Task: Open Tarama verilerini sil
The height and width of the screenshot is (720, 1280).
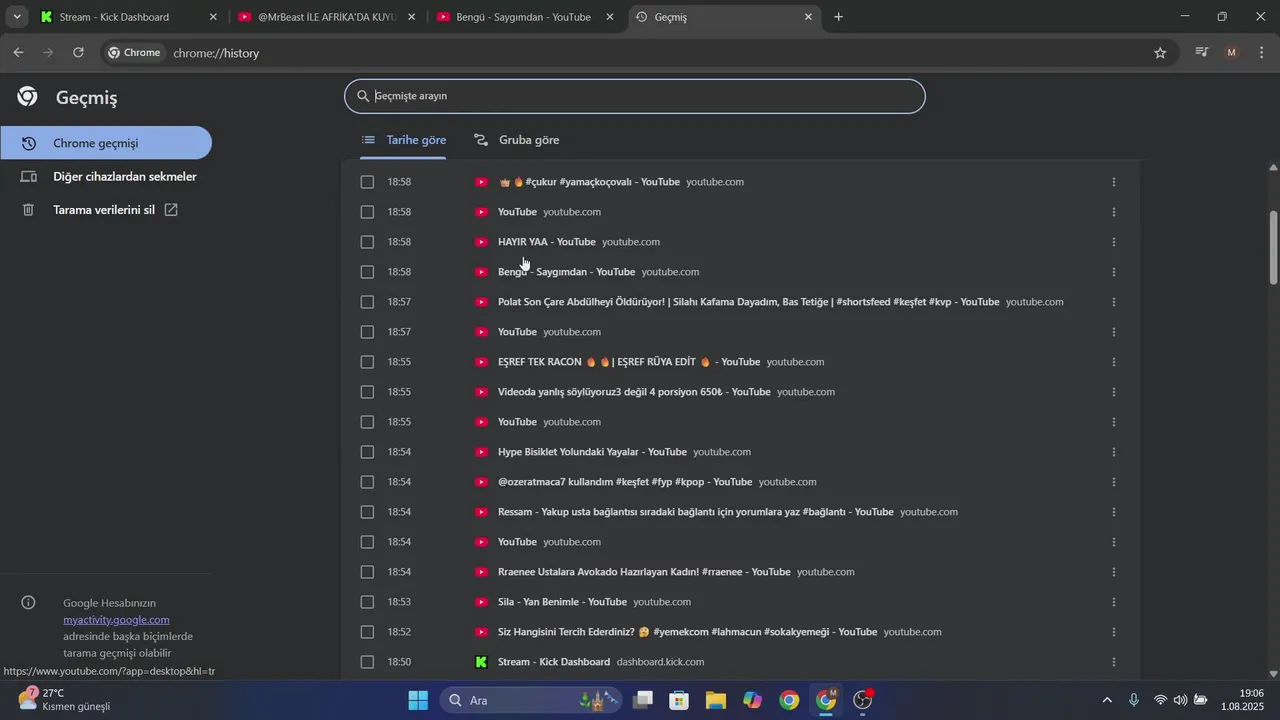Action: (106, 210)
